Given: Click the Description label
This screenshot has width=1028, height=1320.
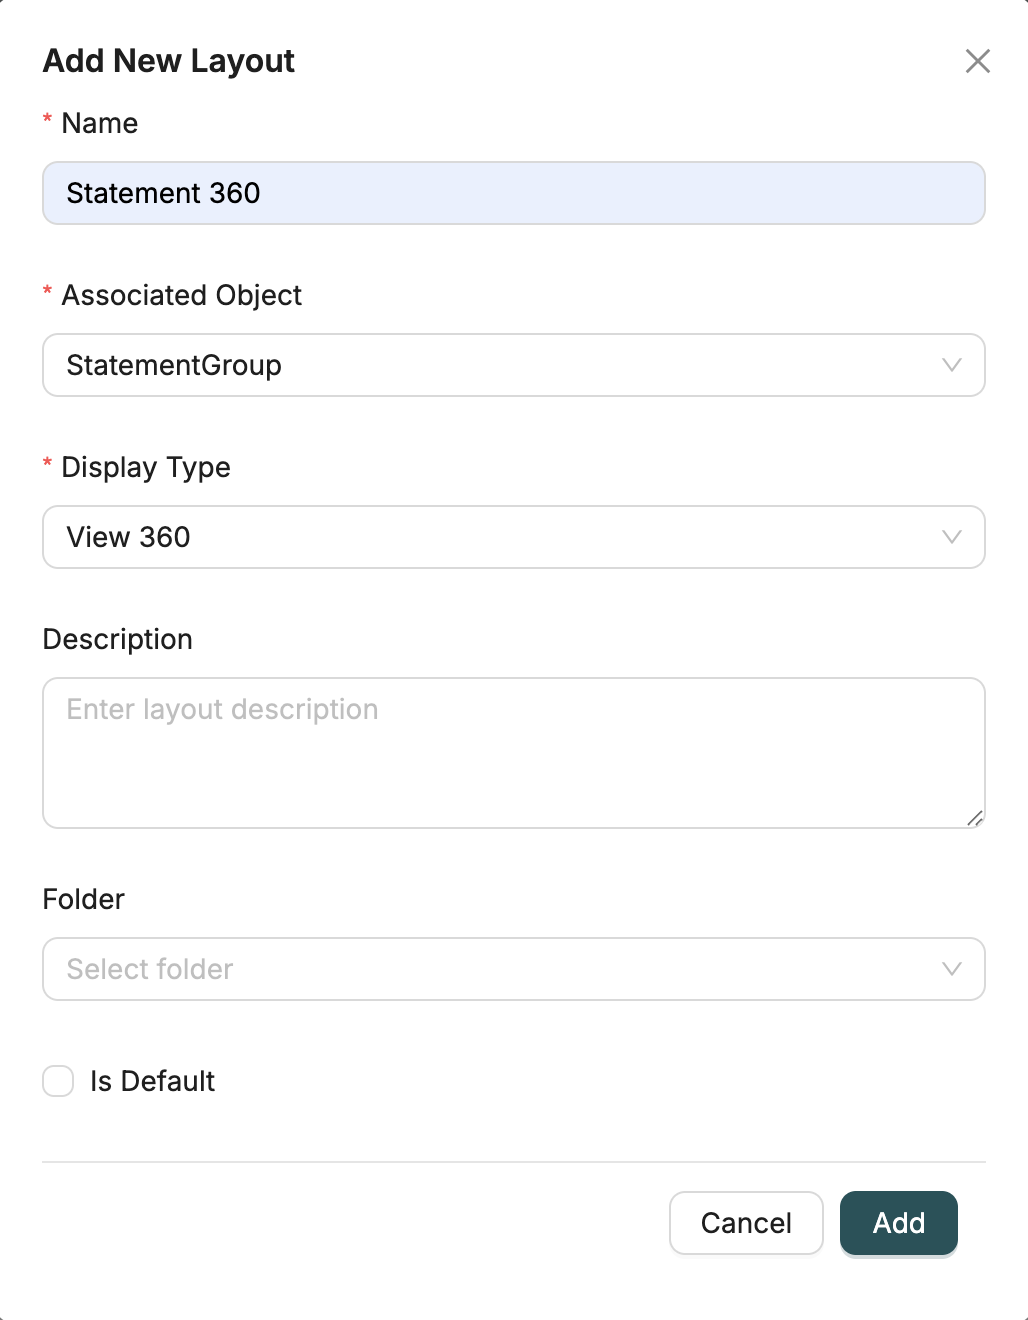Looking at the screenshot, I should click(117, 639).
